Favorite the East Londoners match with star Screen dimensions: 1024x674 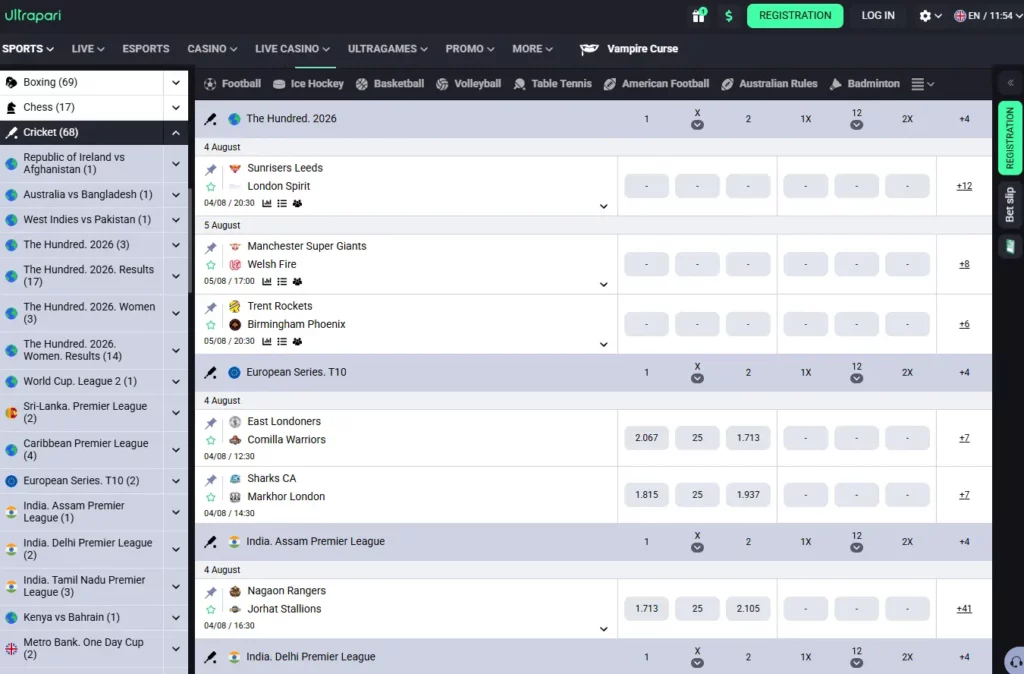[211, 440]
